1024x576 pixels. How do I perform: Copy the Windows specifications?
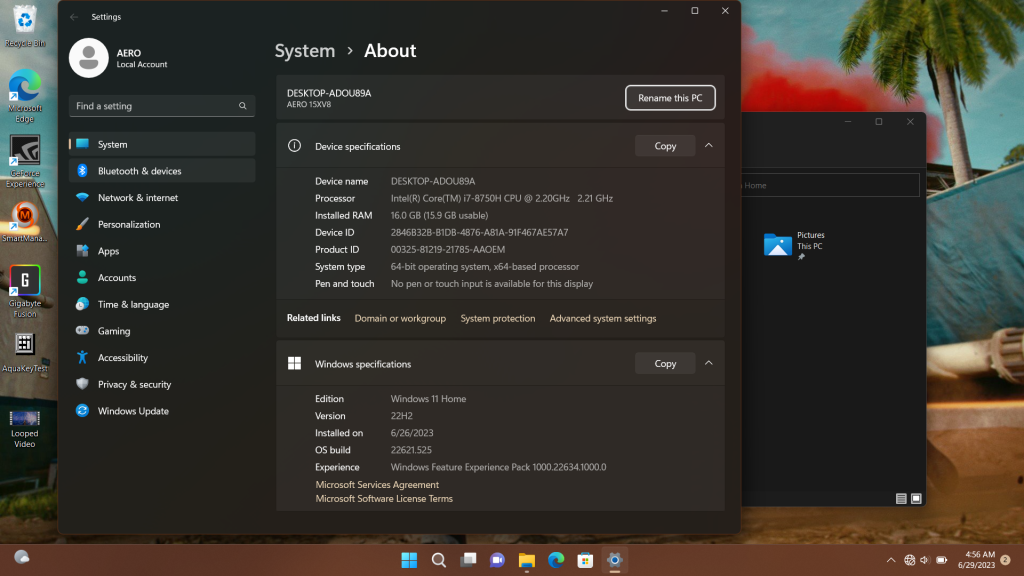click(x=665, y=364)
